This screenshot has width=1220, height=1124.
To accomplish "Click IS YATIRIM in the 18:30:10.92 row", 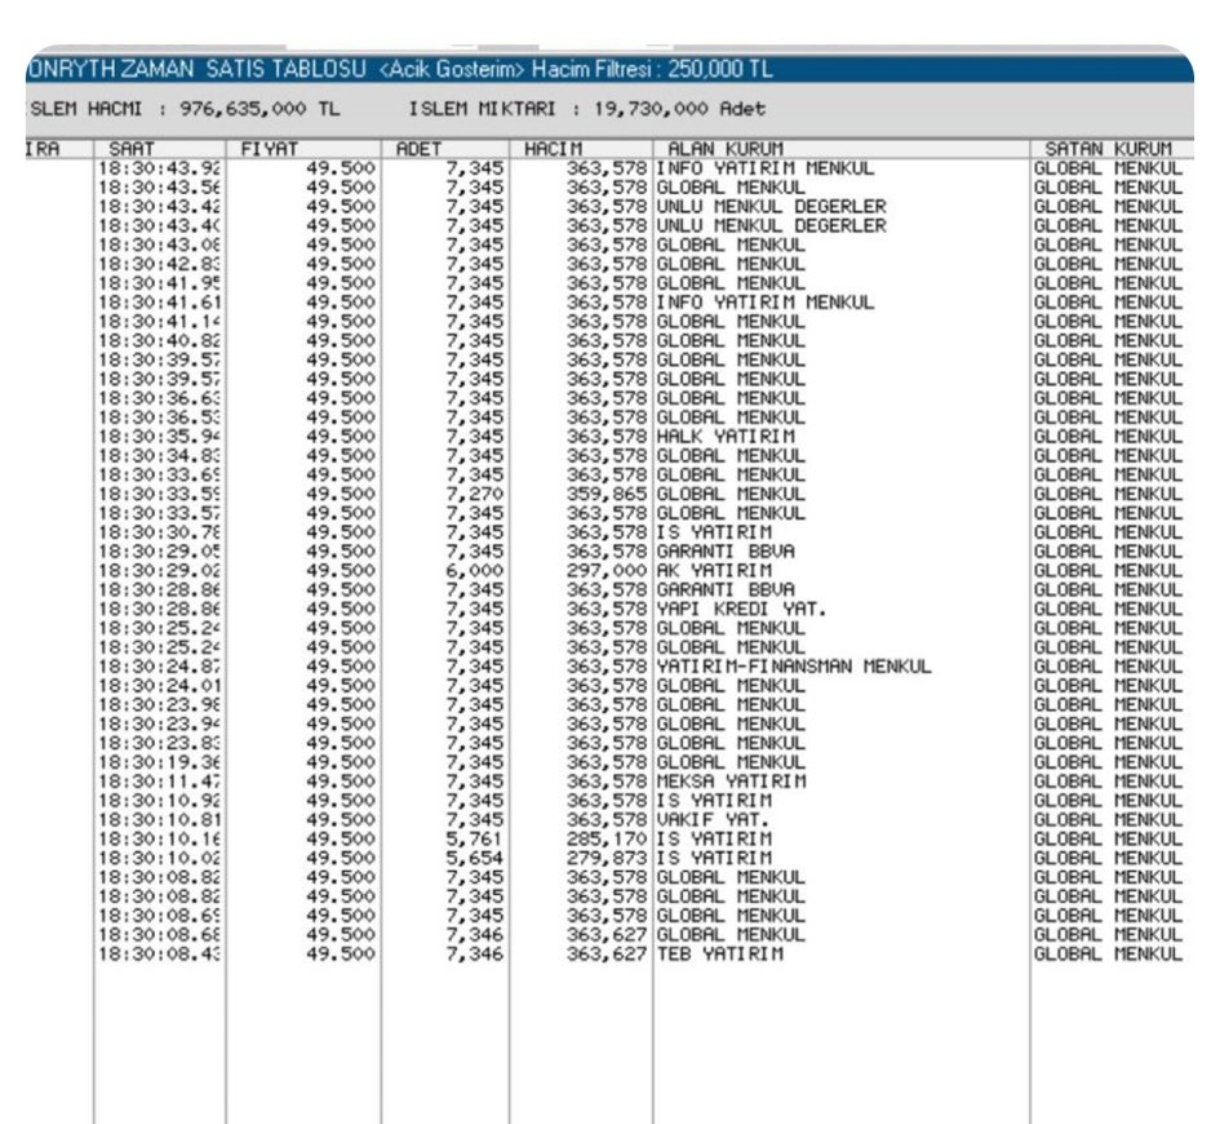I will 714,800.
